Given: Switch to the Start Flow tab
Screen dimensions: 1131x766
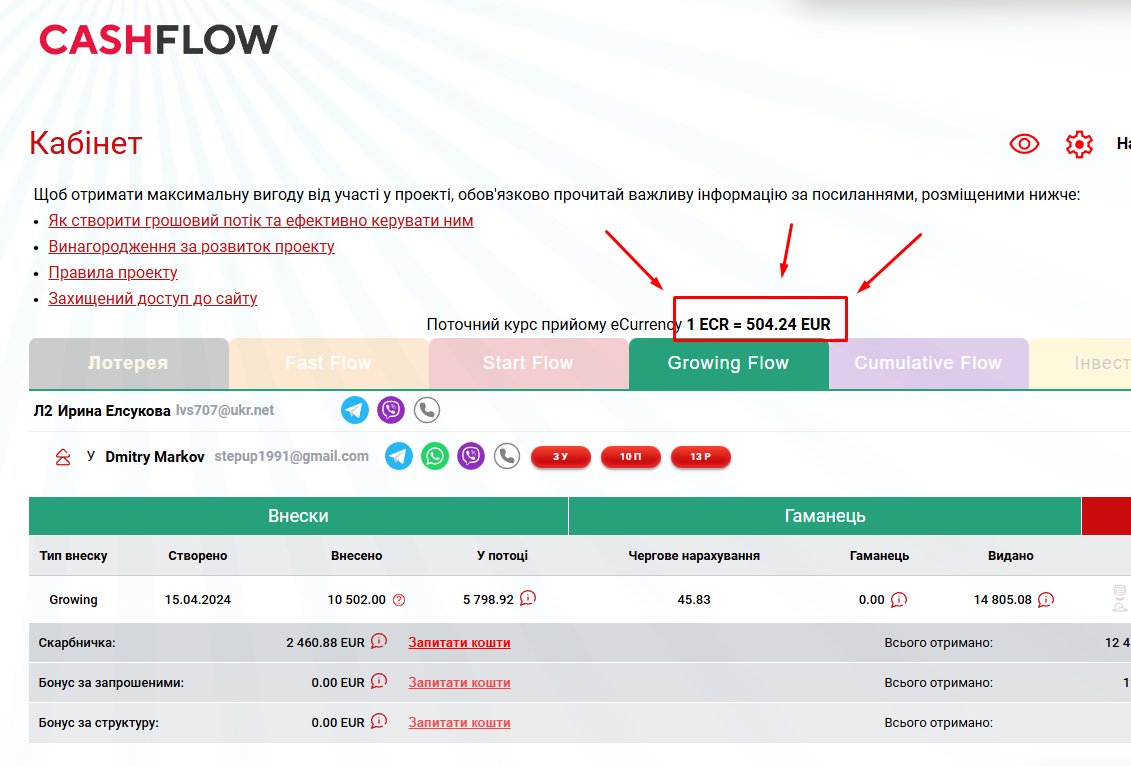Looking at the screenshot, I should click(528, 364).
